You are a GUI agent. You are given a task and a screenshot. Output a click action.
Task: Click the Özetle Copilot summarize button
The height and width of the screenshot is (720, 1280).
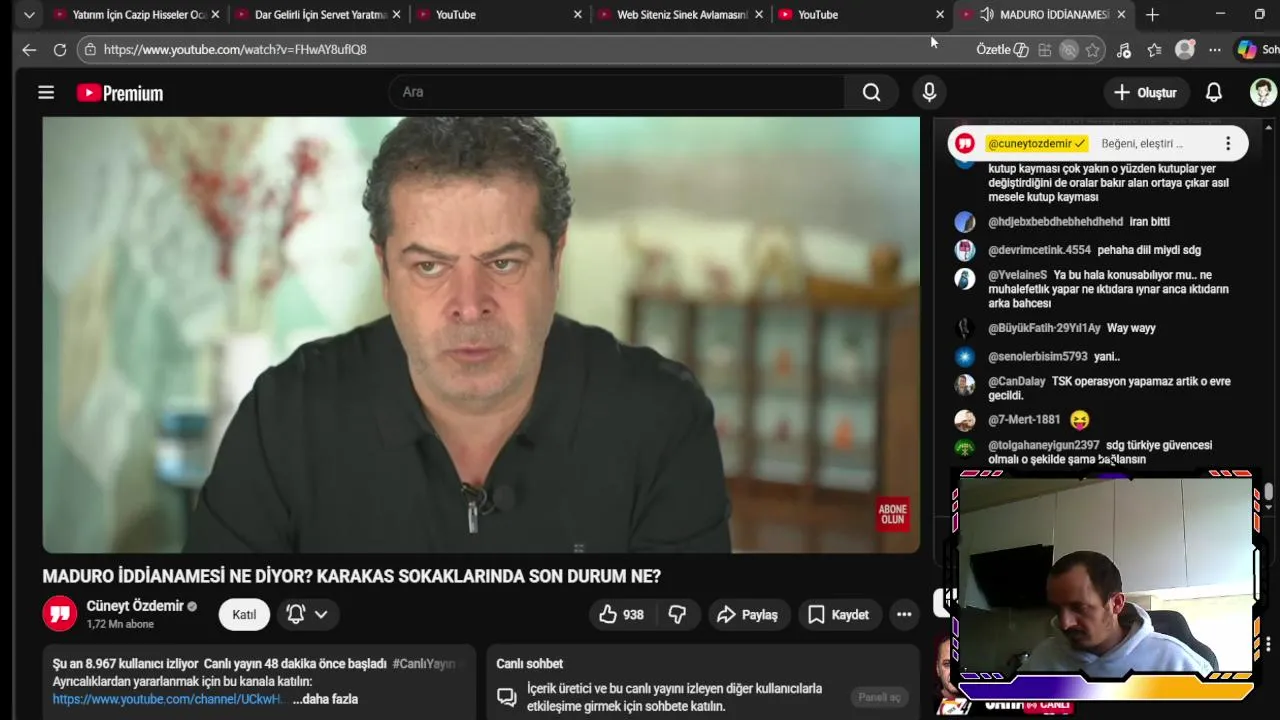(1003, 49)
